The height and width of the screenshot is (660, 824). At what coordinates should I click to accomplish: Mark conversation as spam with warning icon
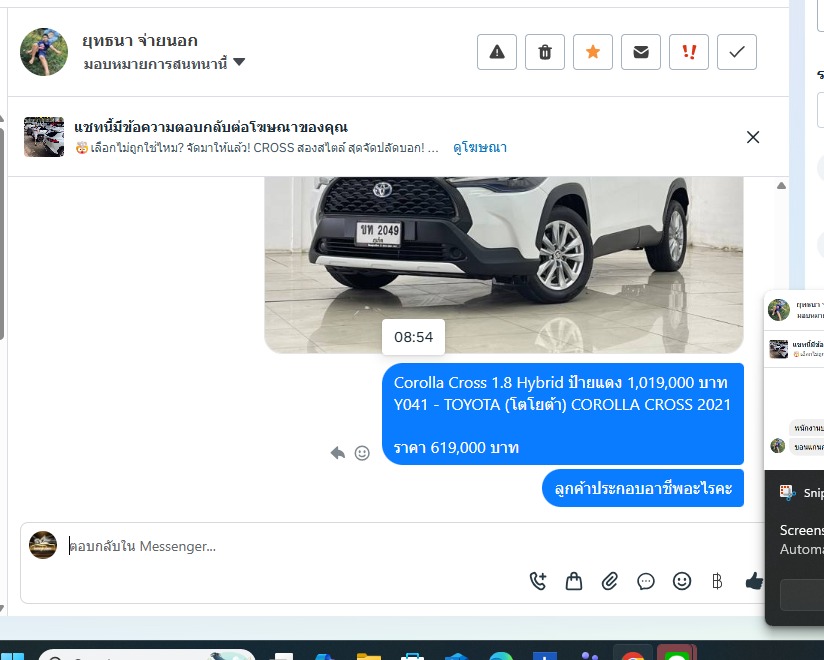(497, 52)
